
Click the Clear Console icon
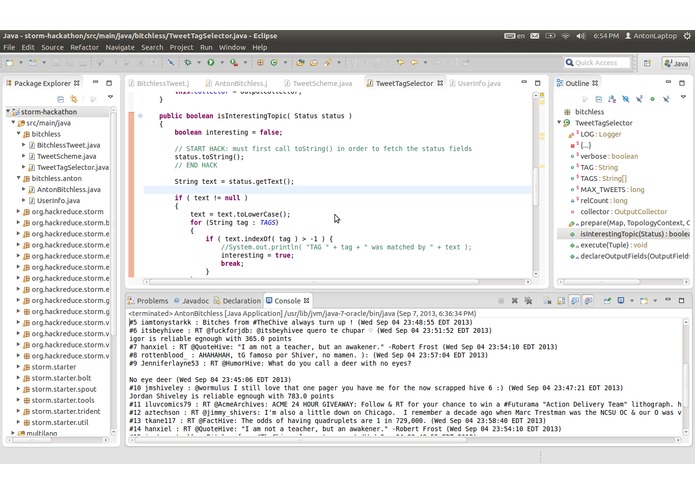547,301
